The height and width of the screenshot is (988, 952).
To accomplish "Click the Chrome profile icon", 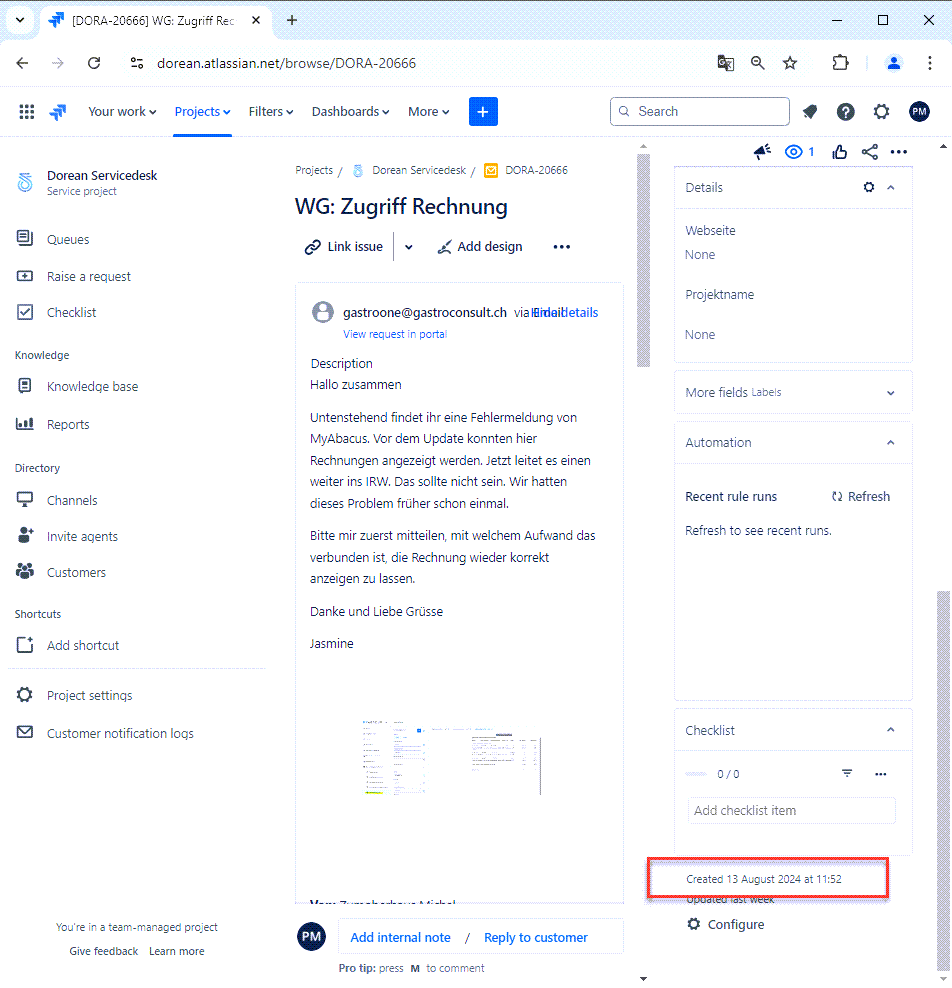I will 894,63.
